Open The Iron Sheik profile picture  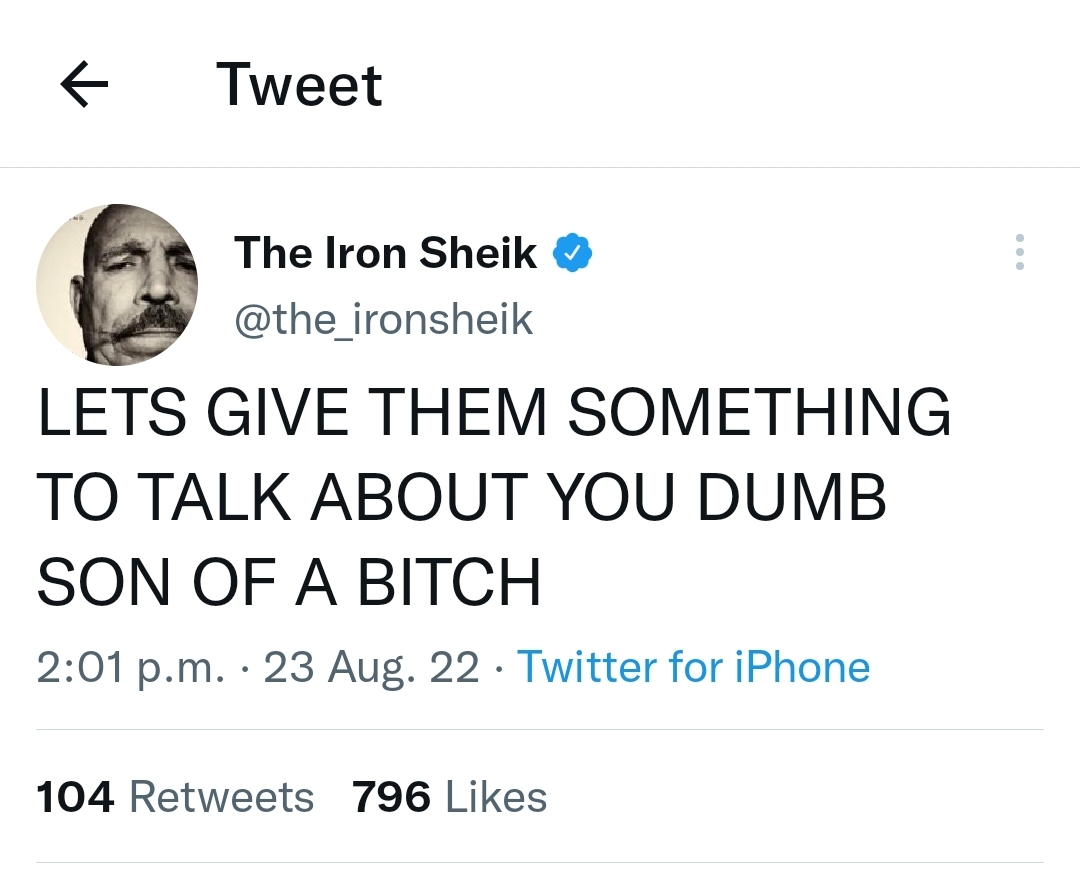[117, 285]
